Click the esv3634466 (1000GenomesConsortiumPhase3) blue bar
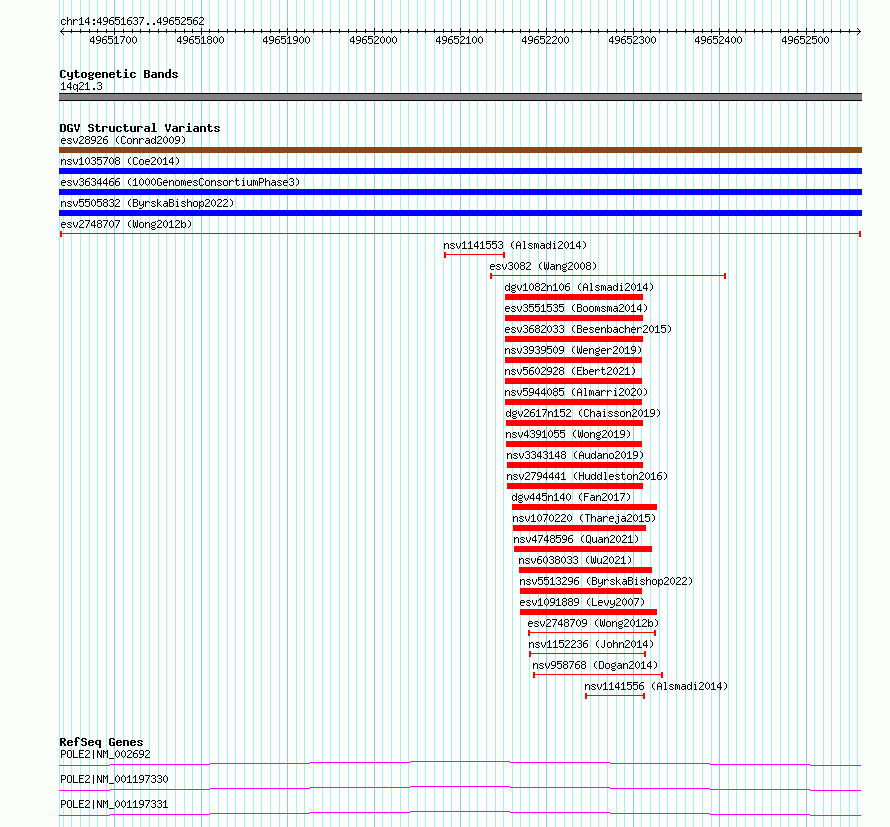 (x=460, y=192)
